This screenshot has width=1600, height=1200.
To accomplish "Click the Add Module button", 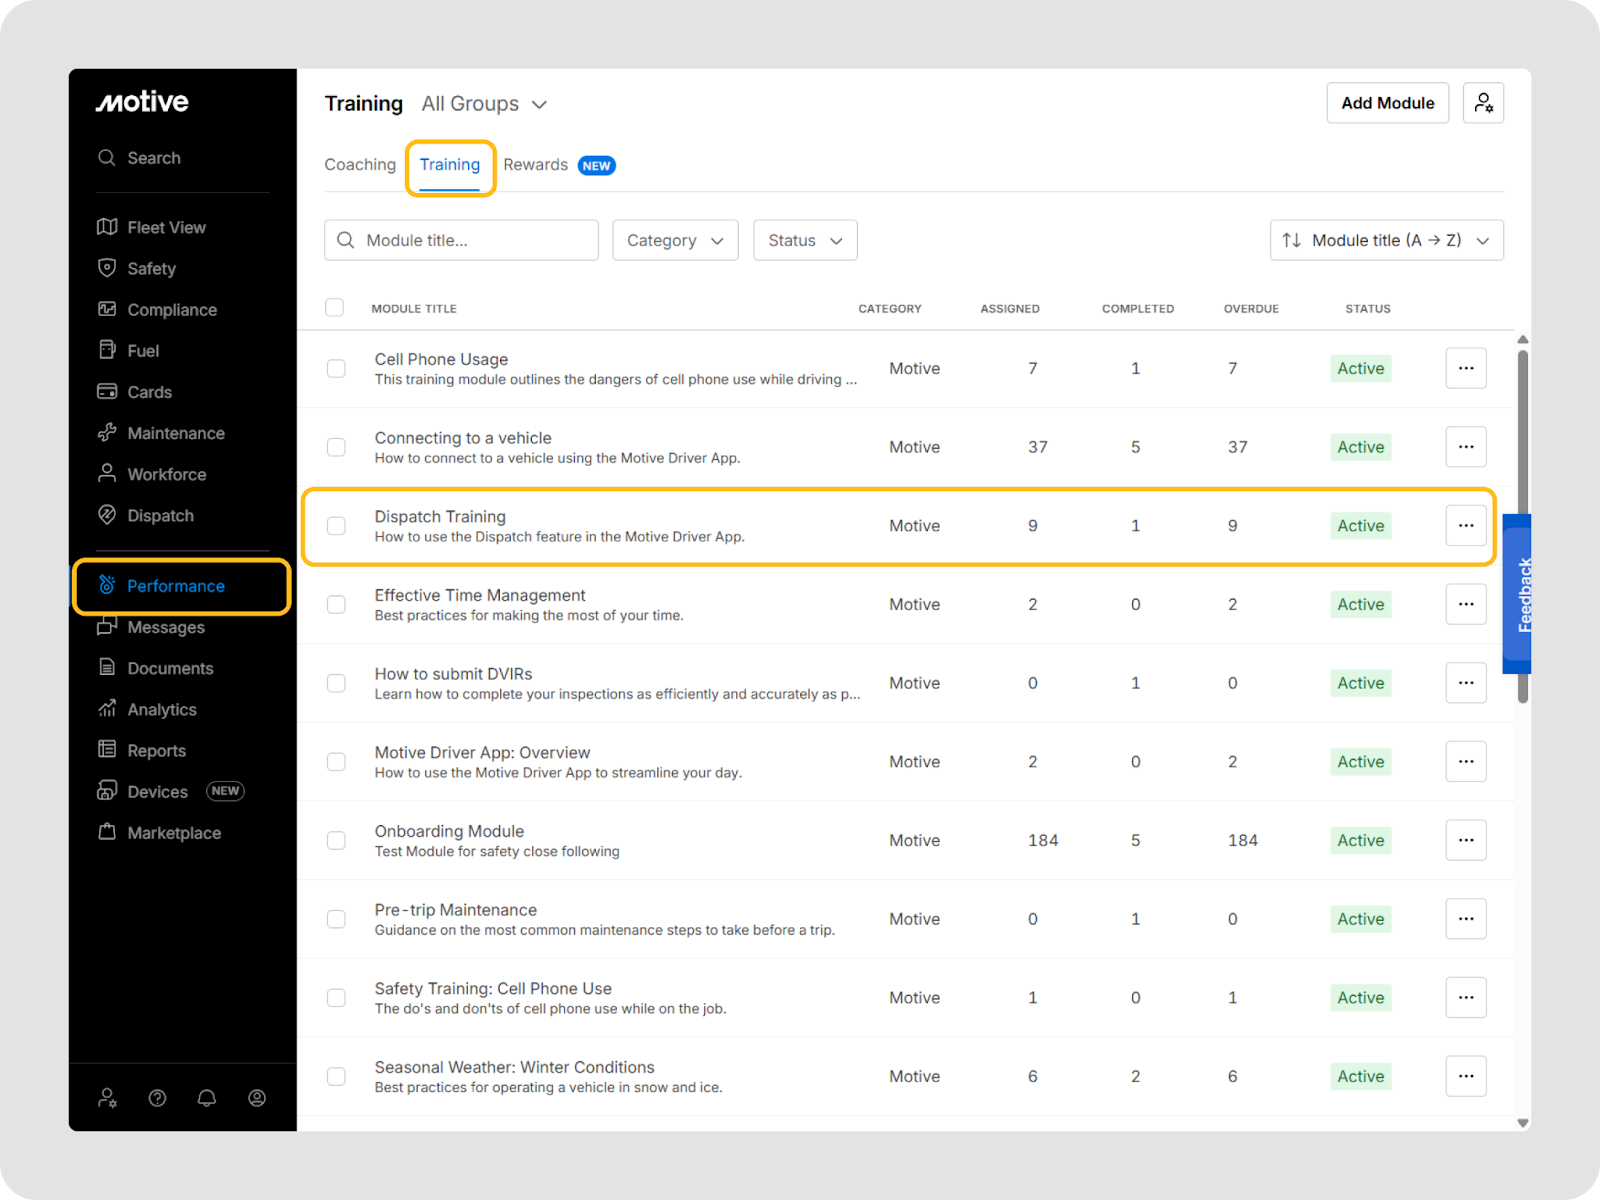I will pos(1387,103).
